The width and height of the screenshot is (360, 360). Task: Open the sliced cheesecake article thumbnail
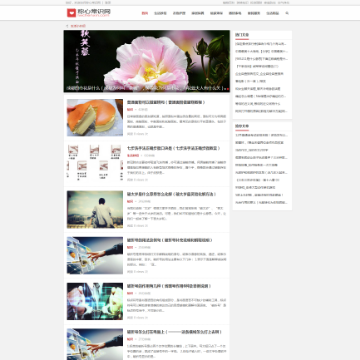coord(95,117)
